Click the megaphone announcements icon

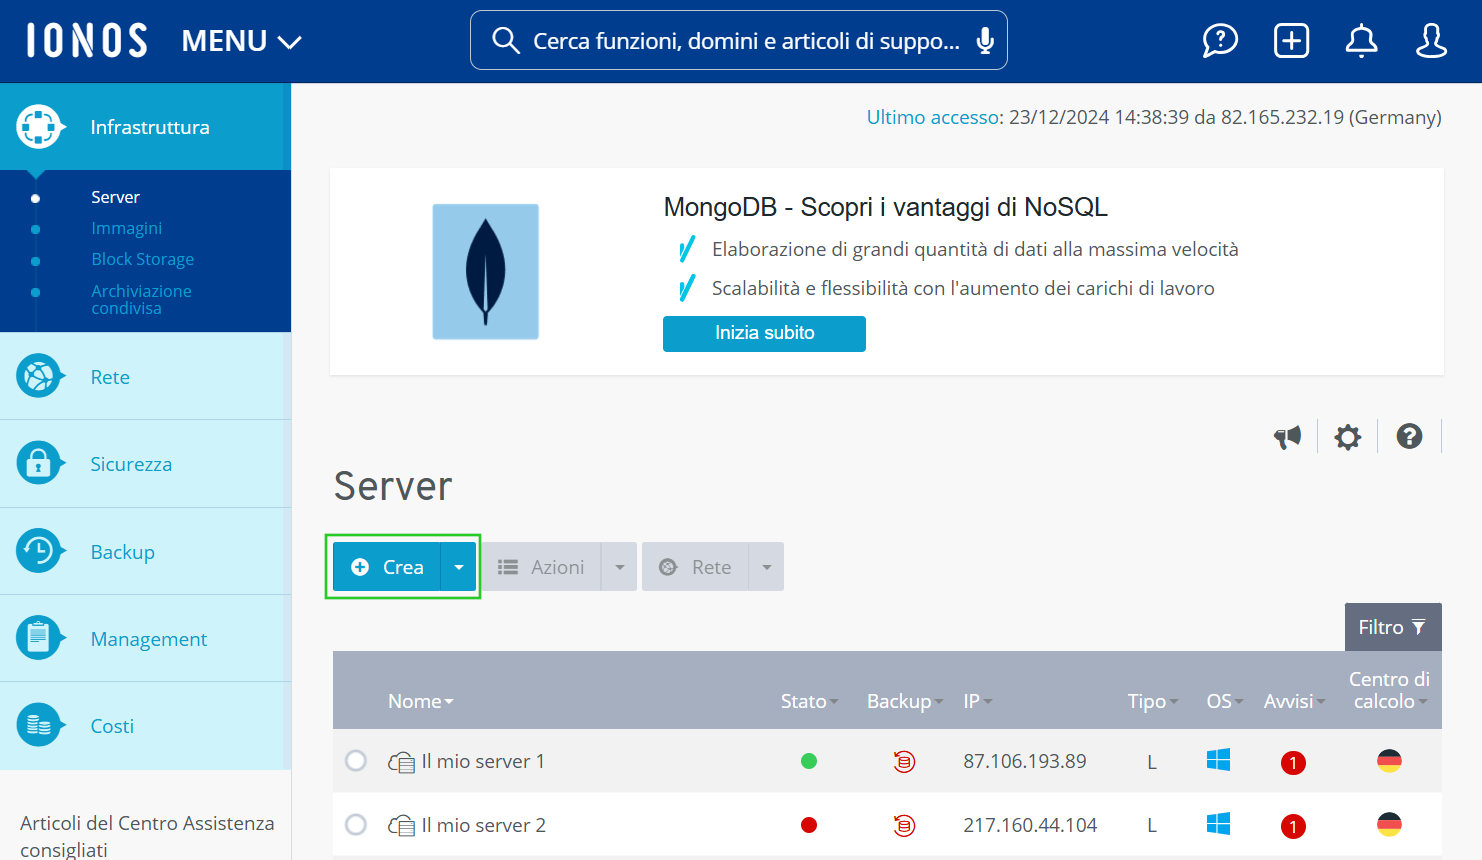pos(1287,437)
